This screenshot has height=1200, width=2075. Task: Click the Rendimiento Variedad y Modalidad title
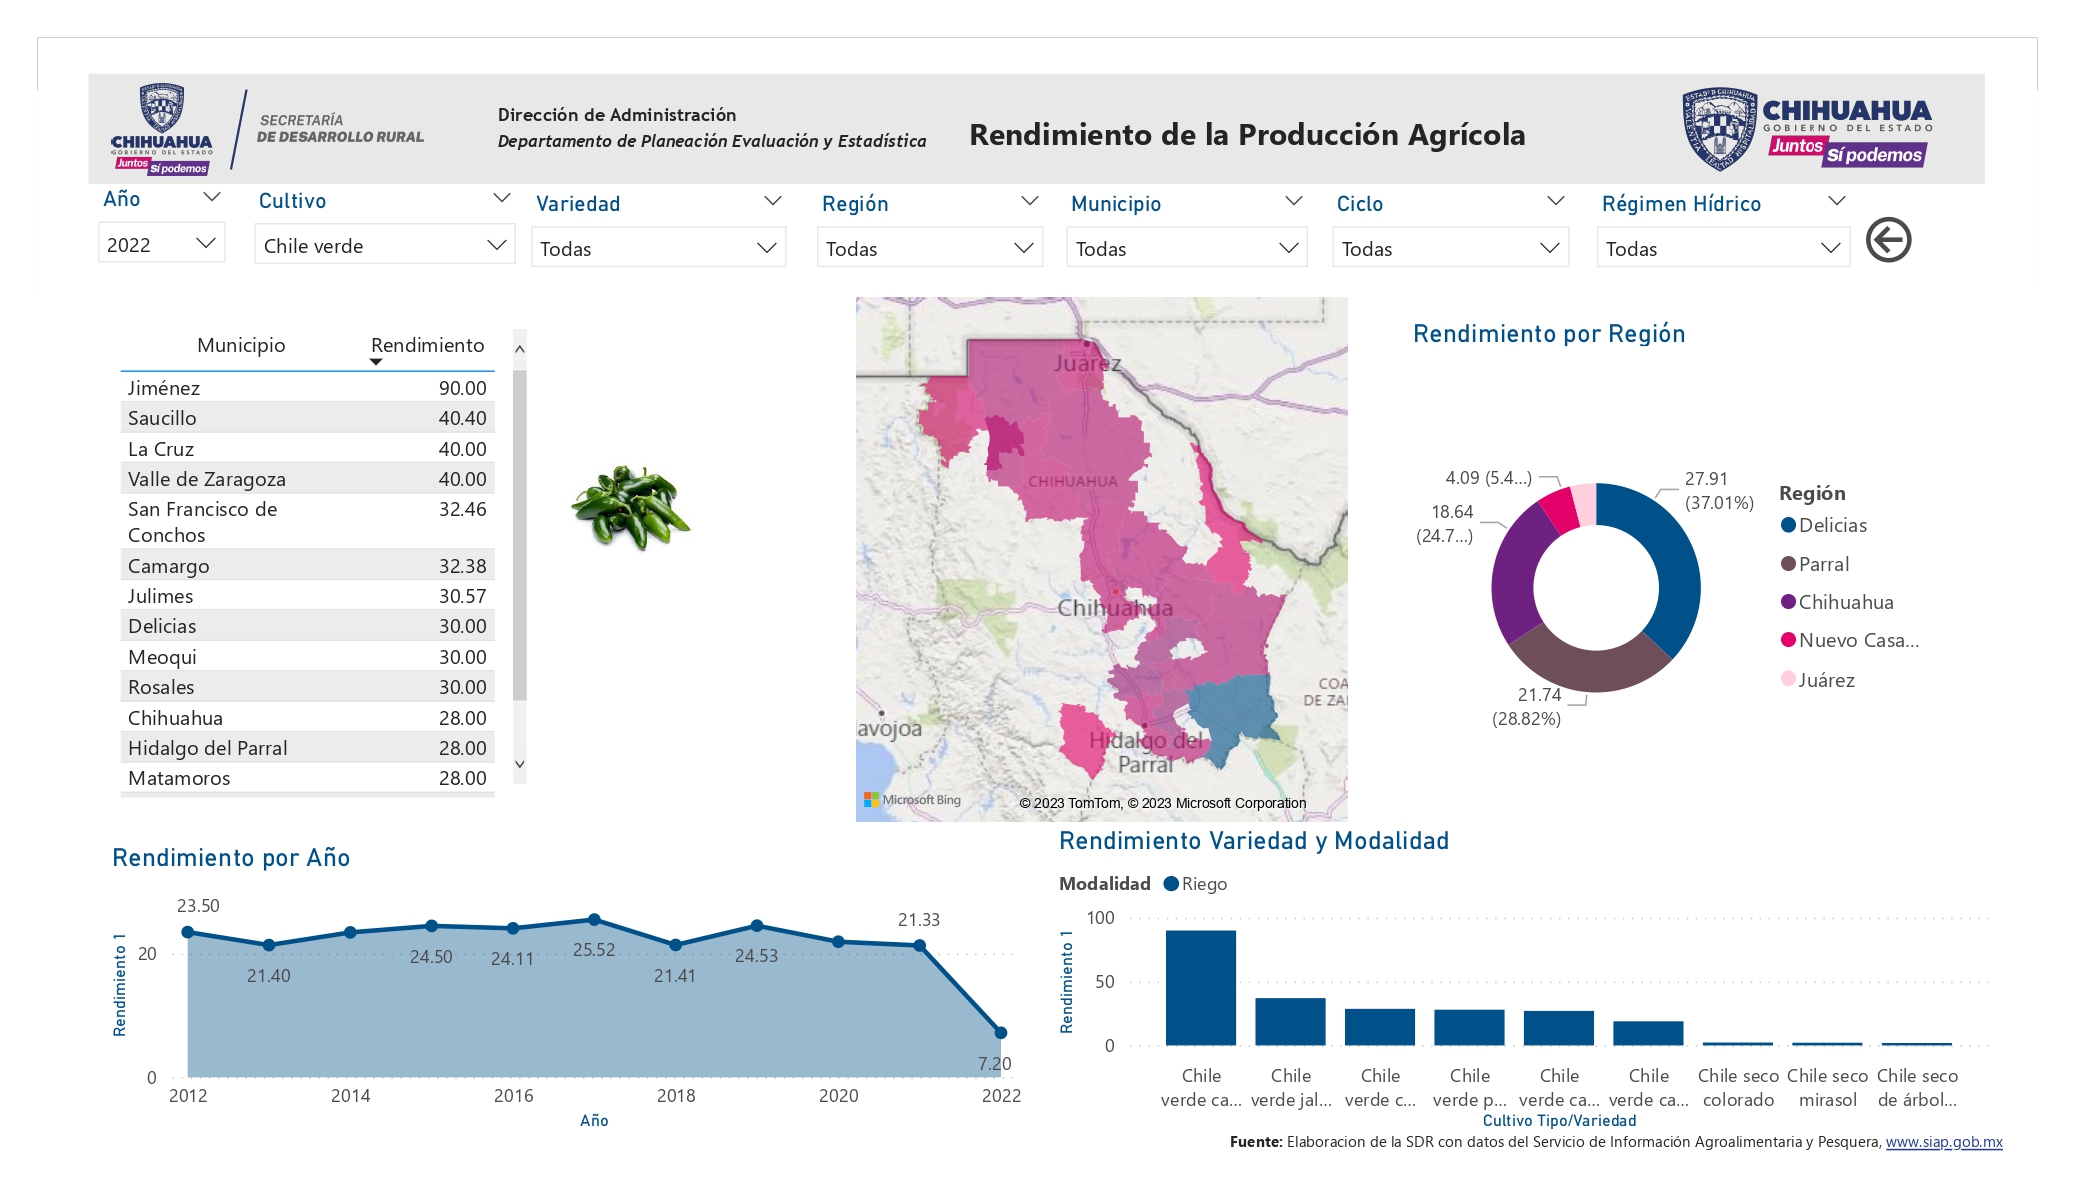point(1254,841)
